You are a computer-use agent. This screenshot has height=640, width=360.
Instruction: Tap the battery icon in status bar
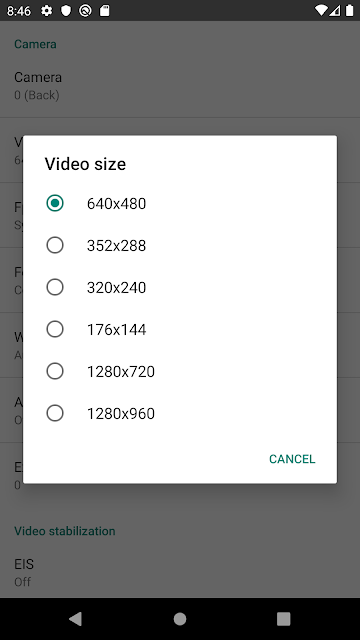[349, 11]
